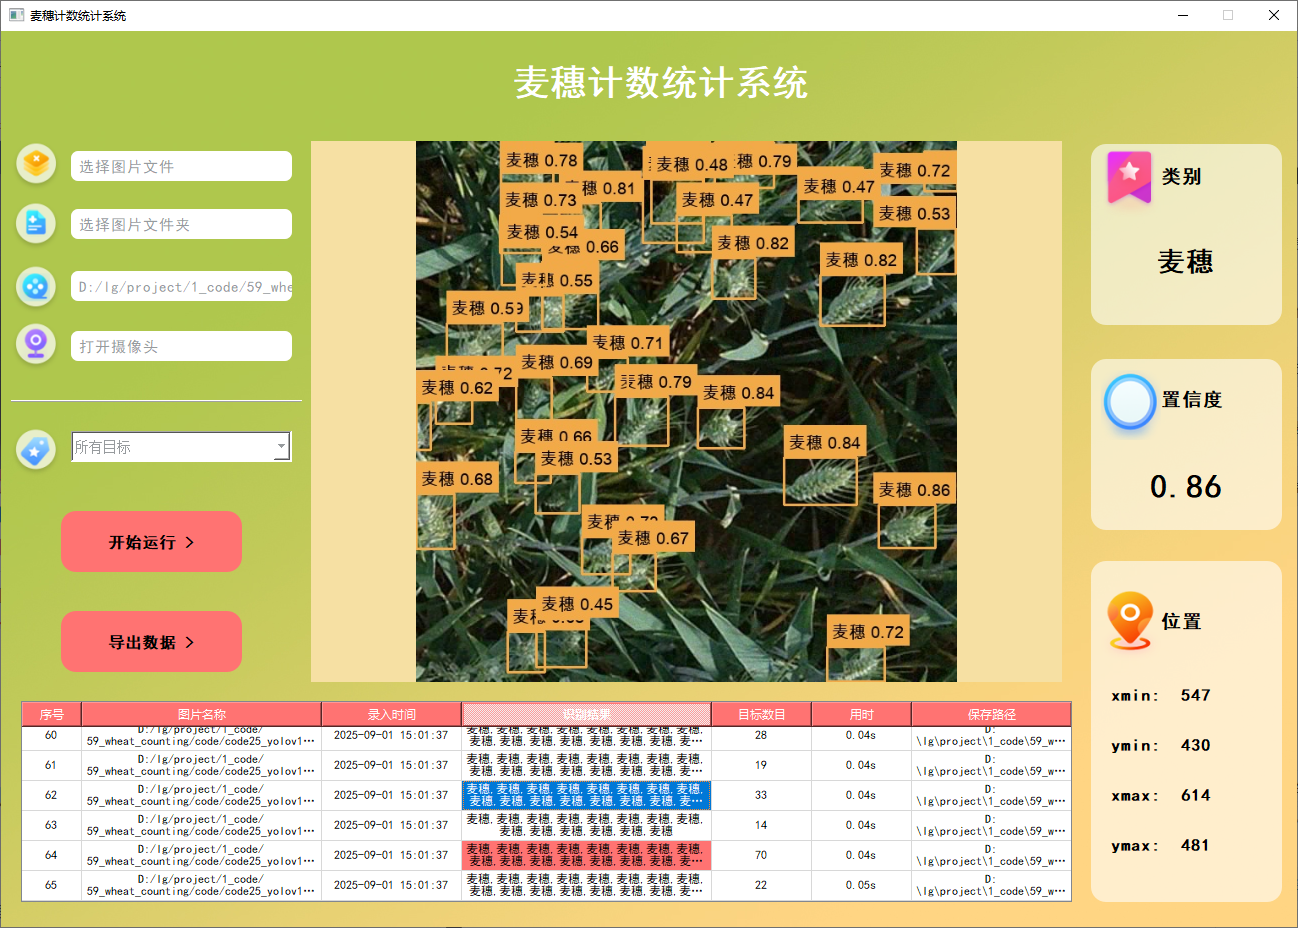Click the 打开摄像头 field

pos(181,346)
